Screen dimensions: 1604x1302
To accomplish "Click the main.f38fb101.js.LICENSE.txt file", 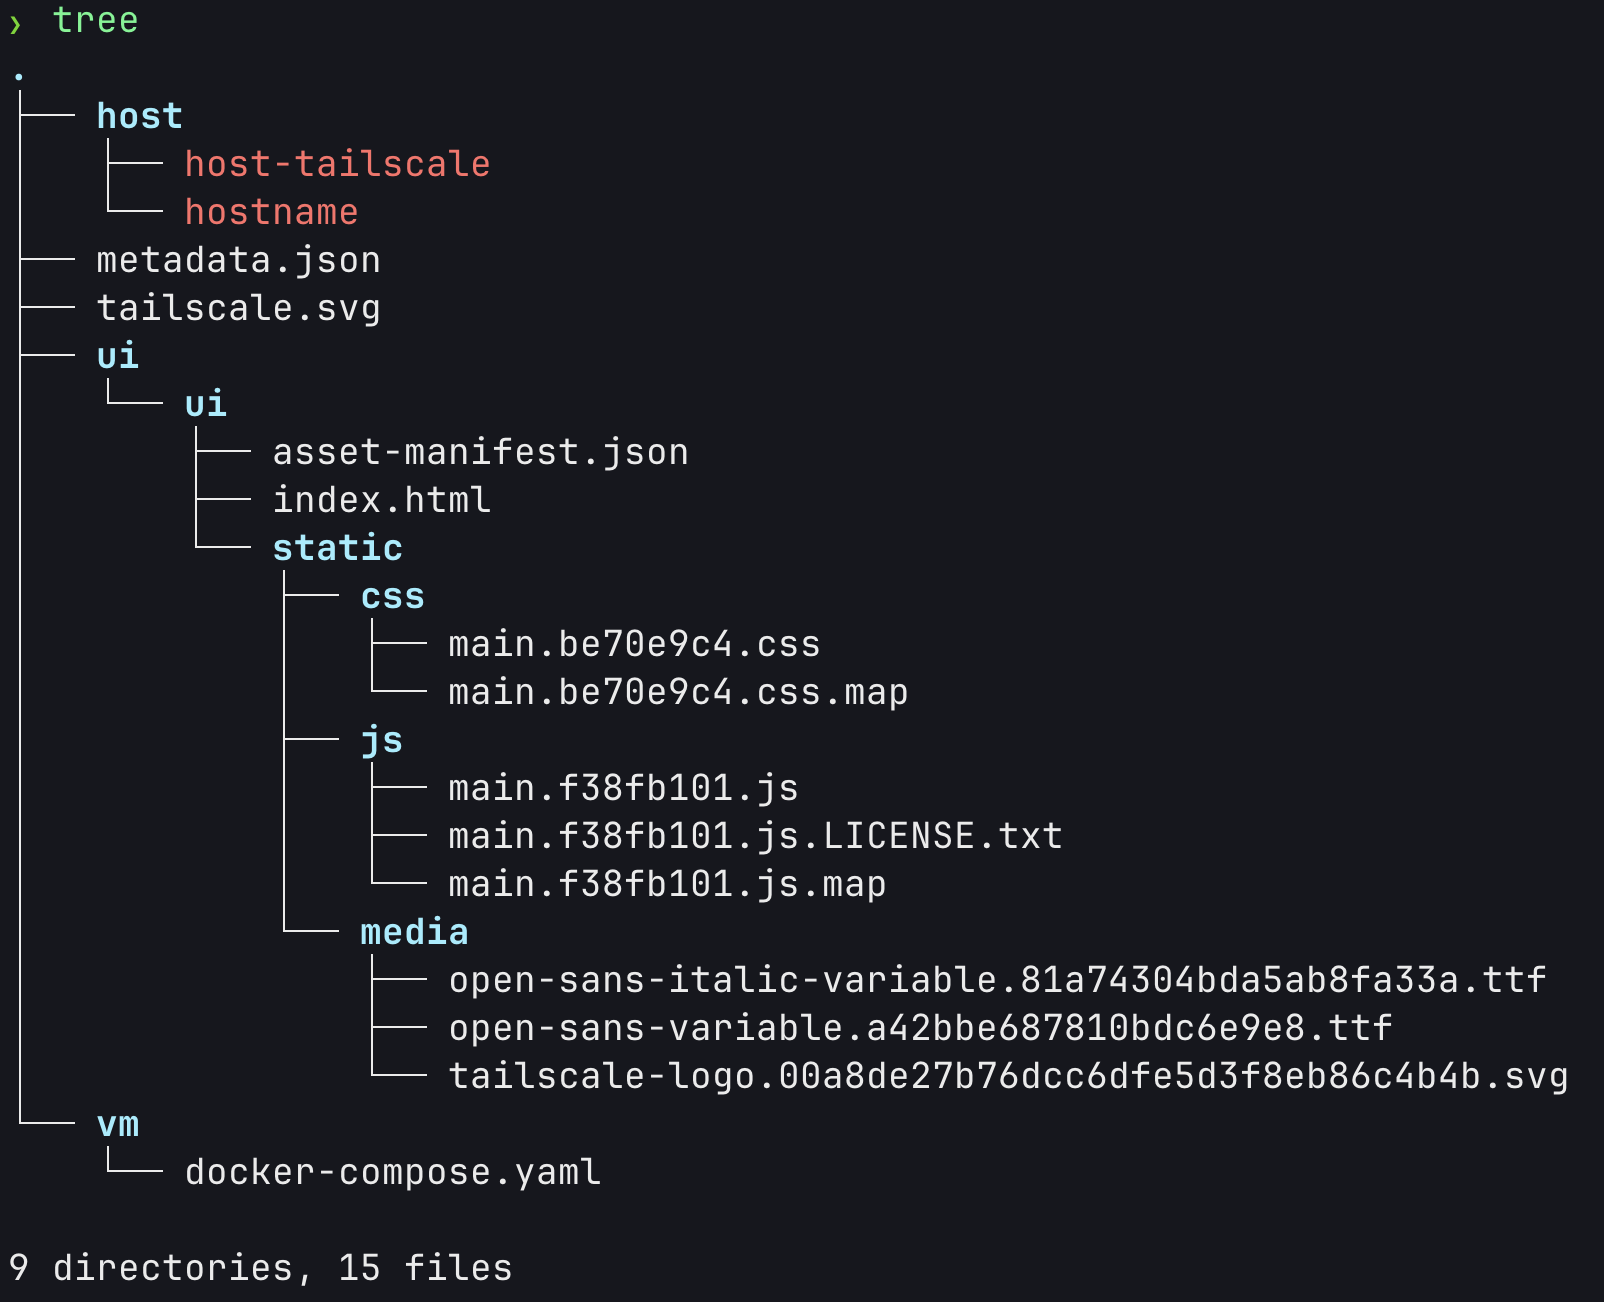I will pyautogui.click(x=755, y=836).
